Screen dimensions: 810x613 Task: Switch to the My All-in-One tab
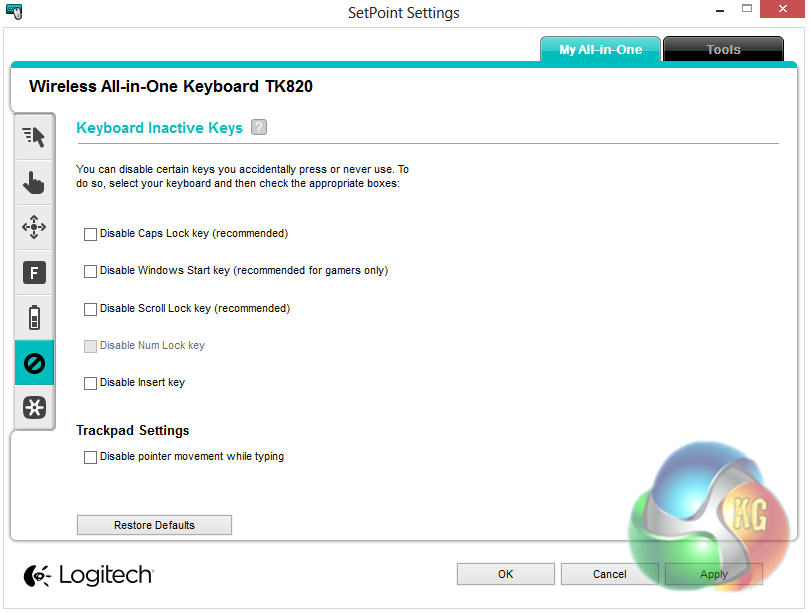point(600,50)
